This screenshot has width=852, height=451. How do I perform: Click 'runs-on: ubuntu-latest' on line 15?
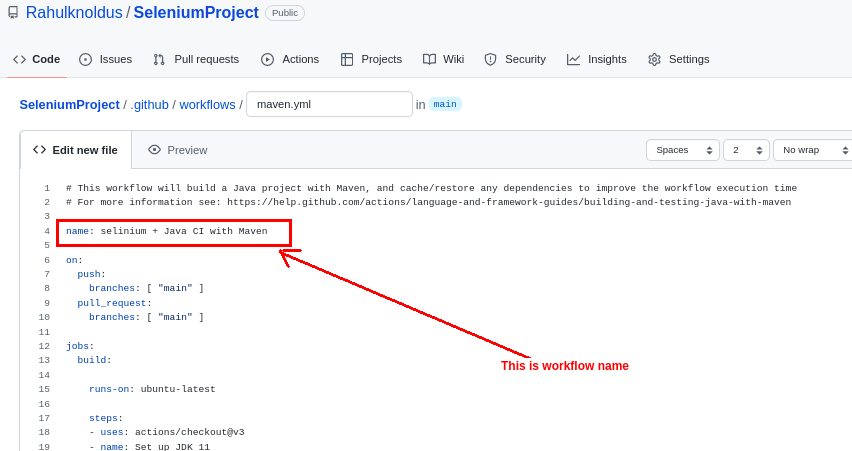152,389
